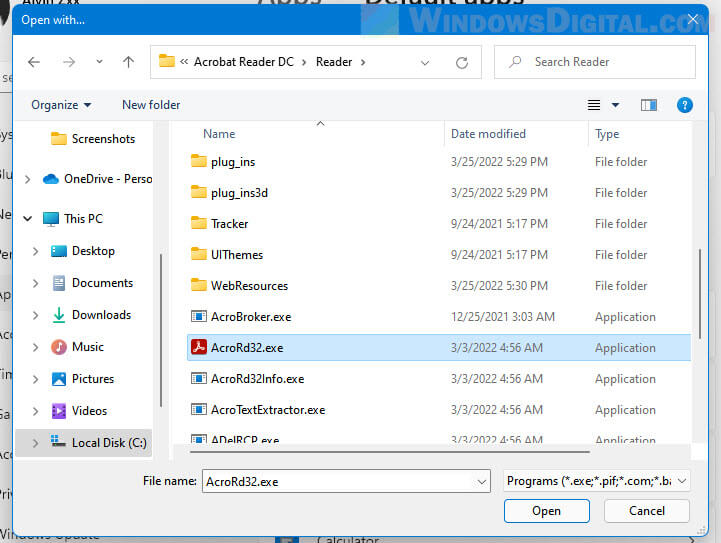Expand the Music tree node
This screenshot has height=543, width=721.
[35, 347]
